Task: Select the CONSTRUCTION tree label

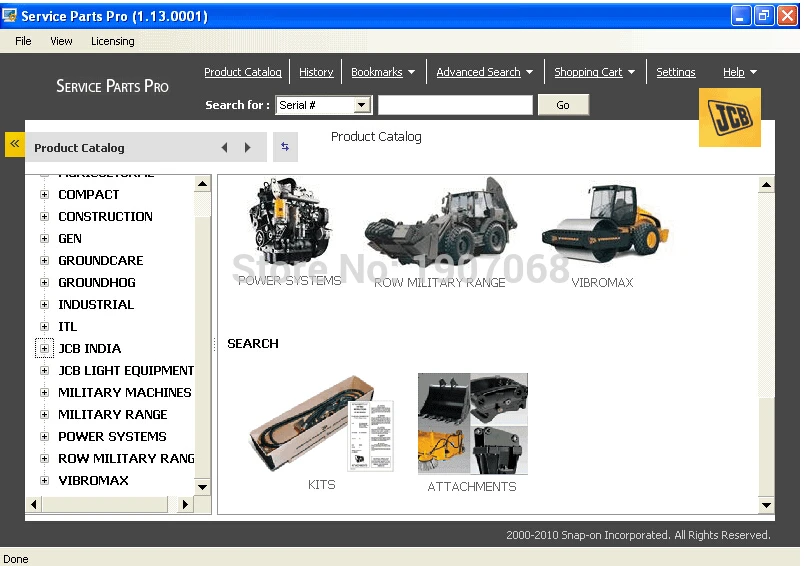Action: 106,217
